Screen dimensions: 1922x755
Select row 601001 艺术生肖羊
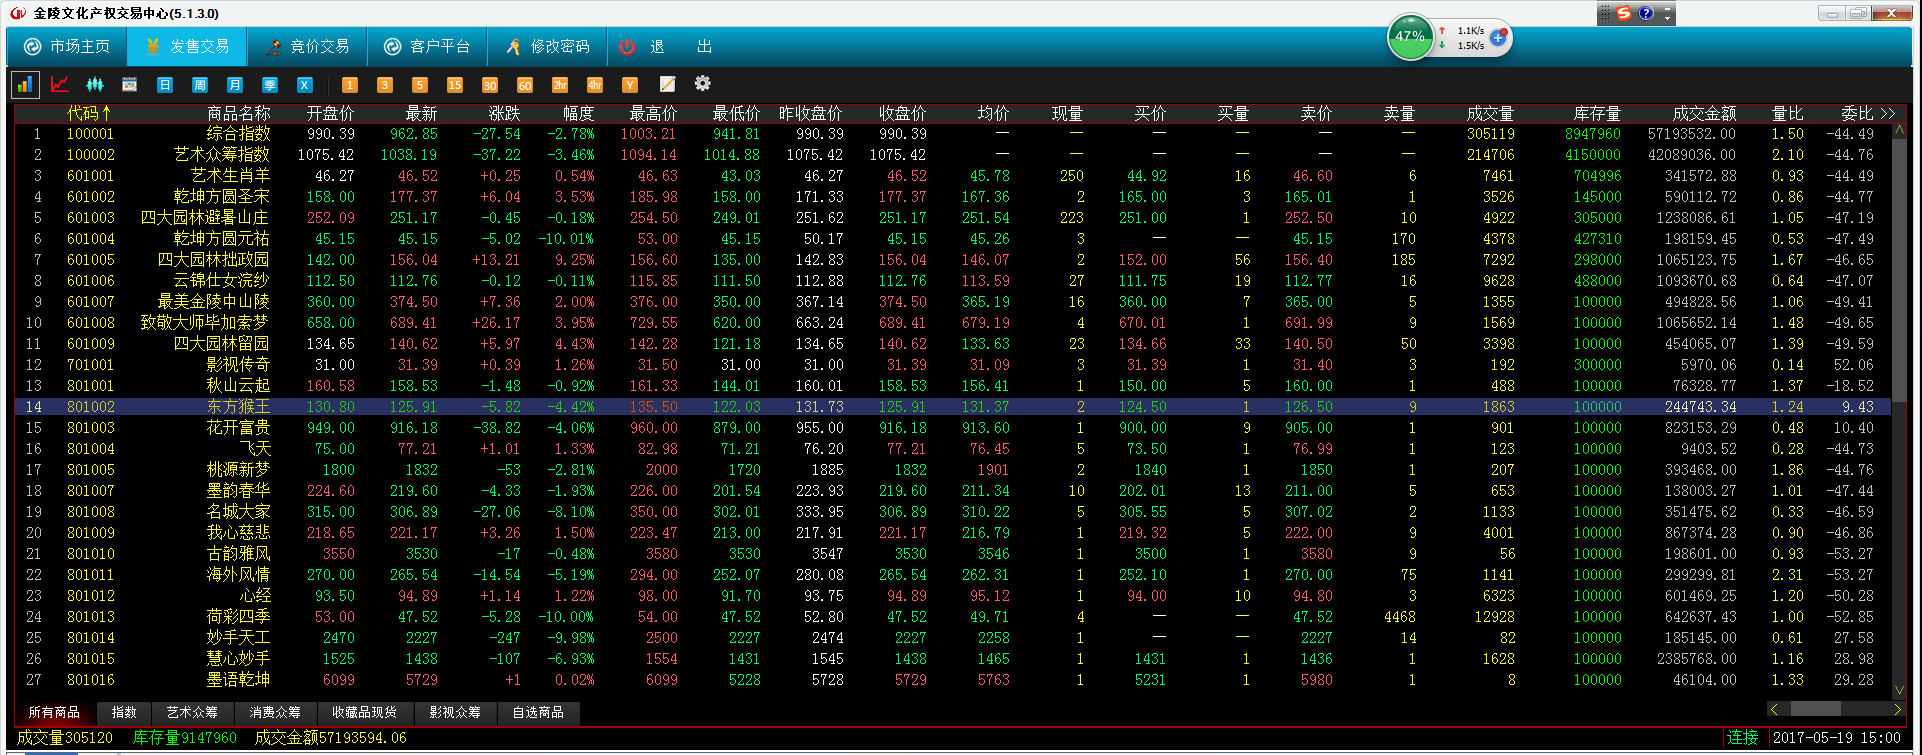point(953,176)
